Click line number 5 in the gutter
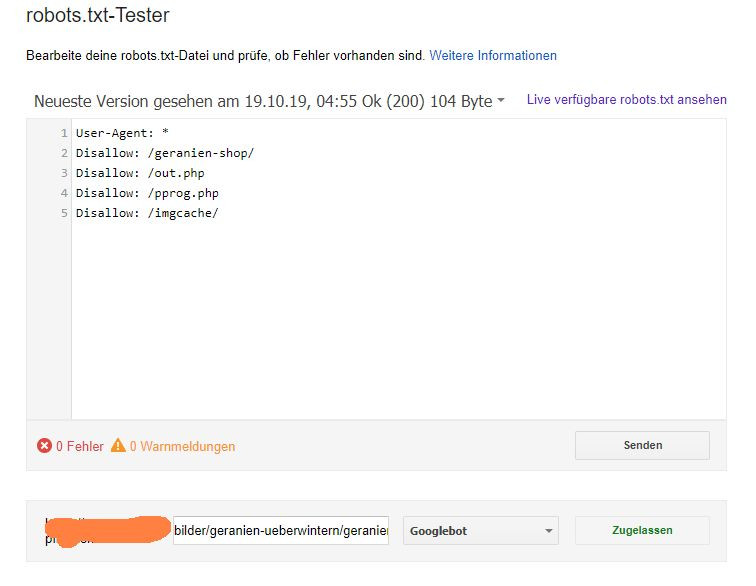This screenshot has height=586, width=756. [64, 213]
